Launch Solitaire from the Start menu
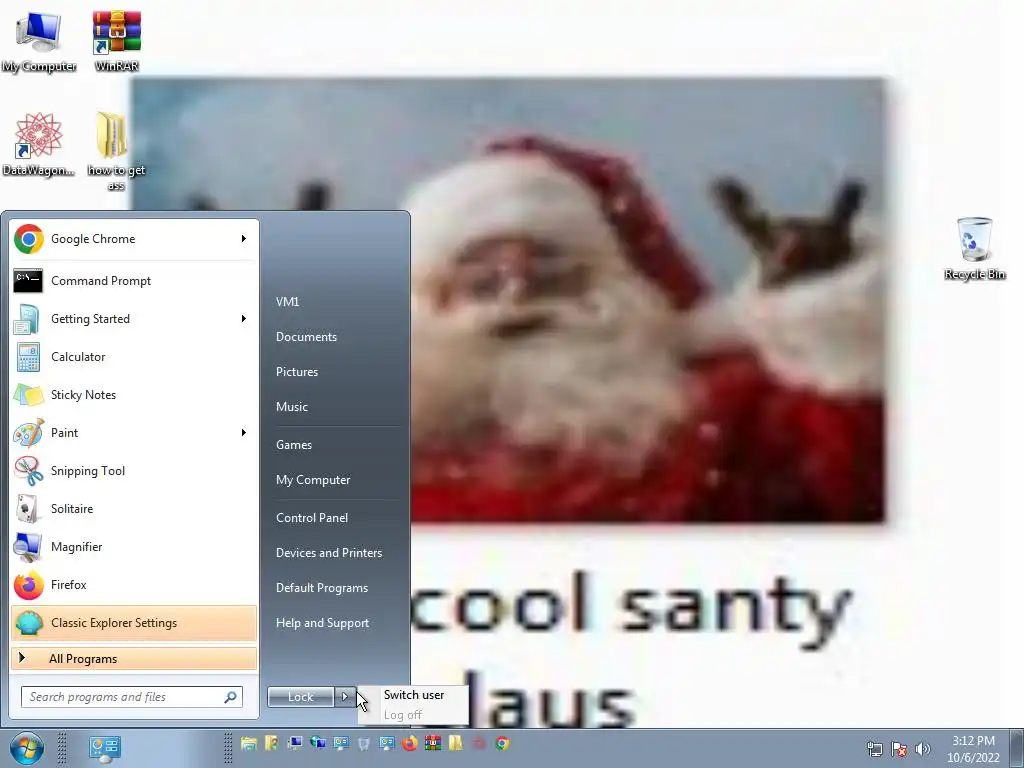Screen dimensions: 1024x768 click(x=134, y=509)
